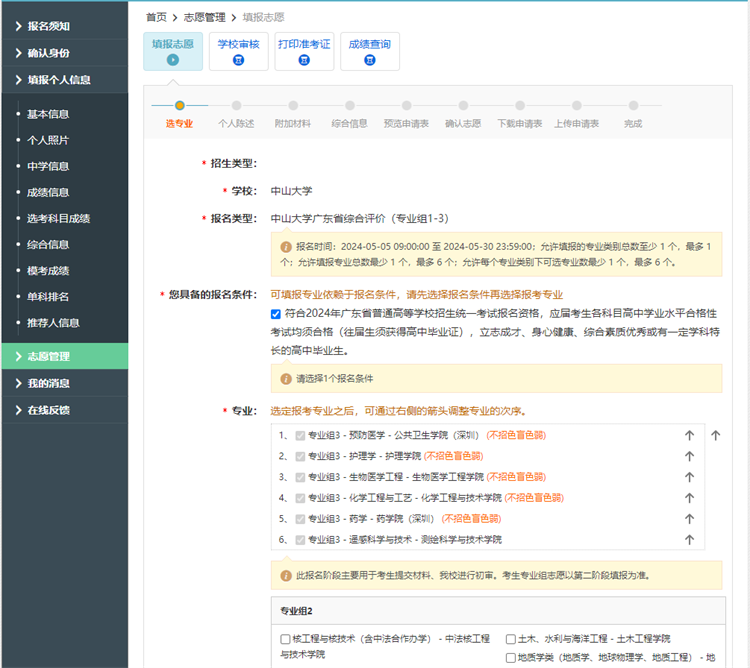Toggle checkbox for 药学 - 药学院 (深圳)
Image resolution: width=750 pixels, height=668 pixels.
300,519
